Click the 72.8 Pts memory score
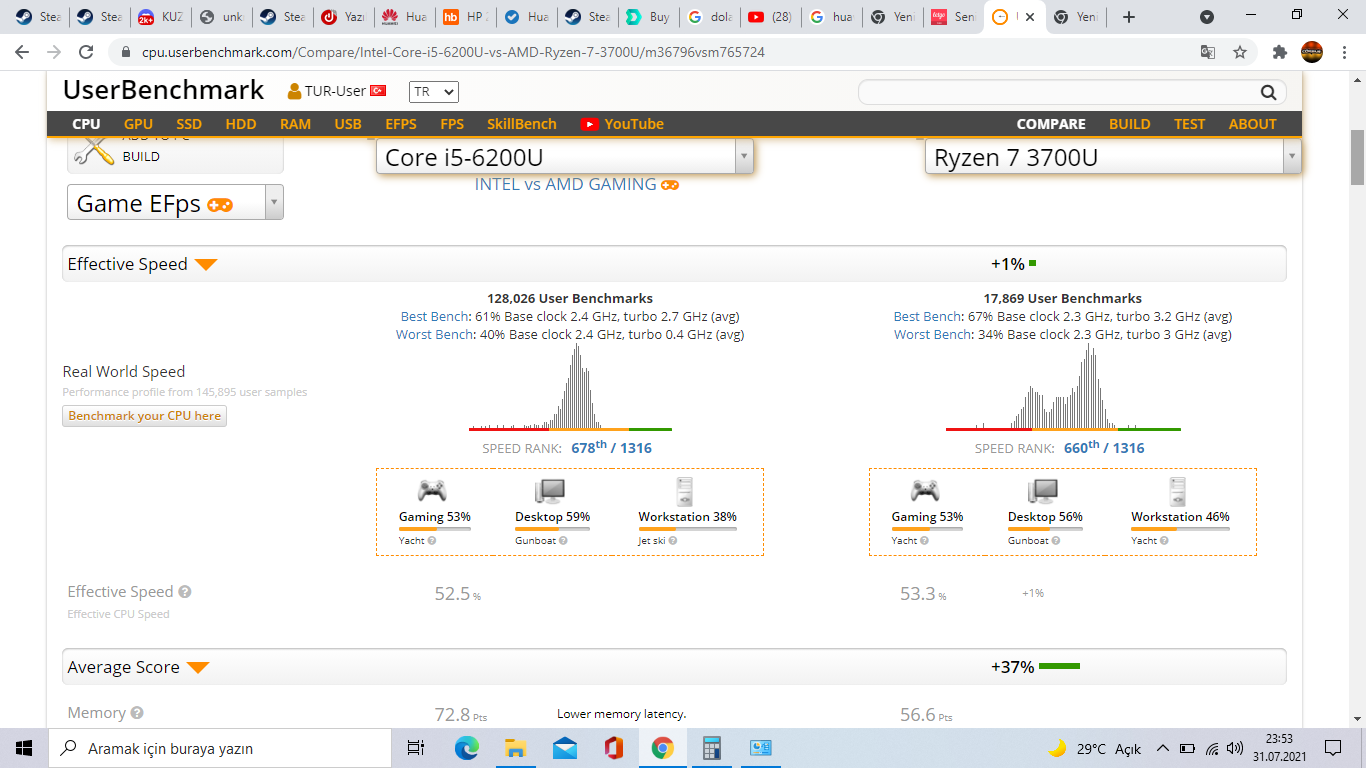The height and width of the screenshot is (768, 1366). [461, 714]
